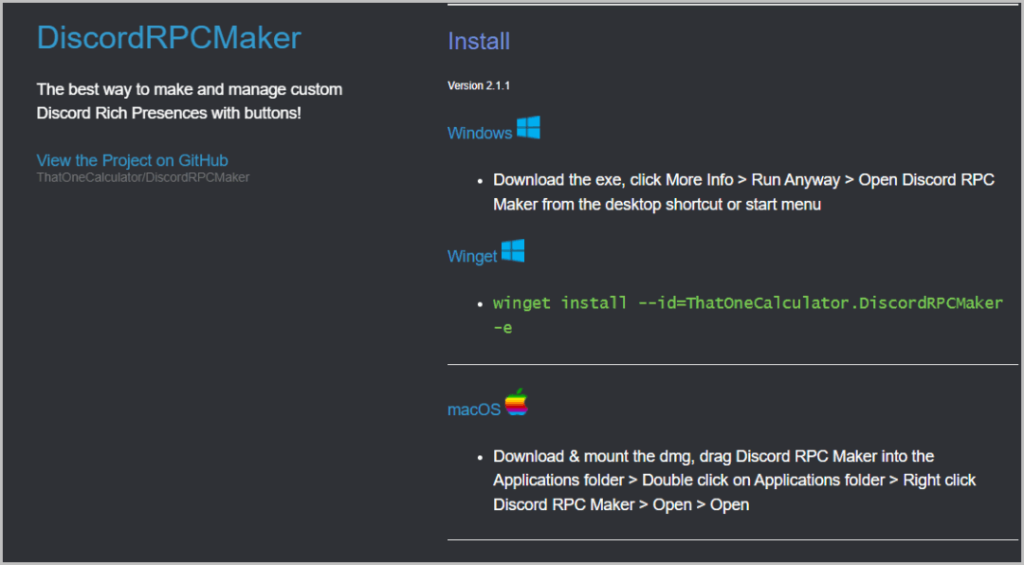Image resolution: width=1024 pixels, height=565 pixels.
Task: Click the Install heading
Action: (479, 41)
